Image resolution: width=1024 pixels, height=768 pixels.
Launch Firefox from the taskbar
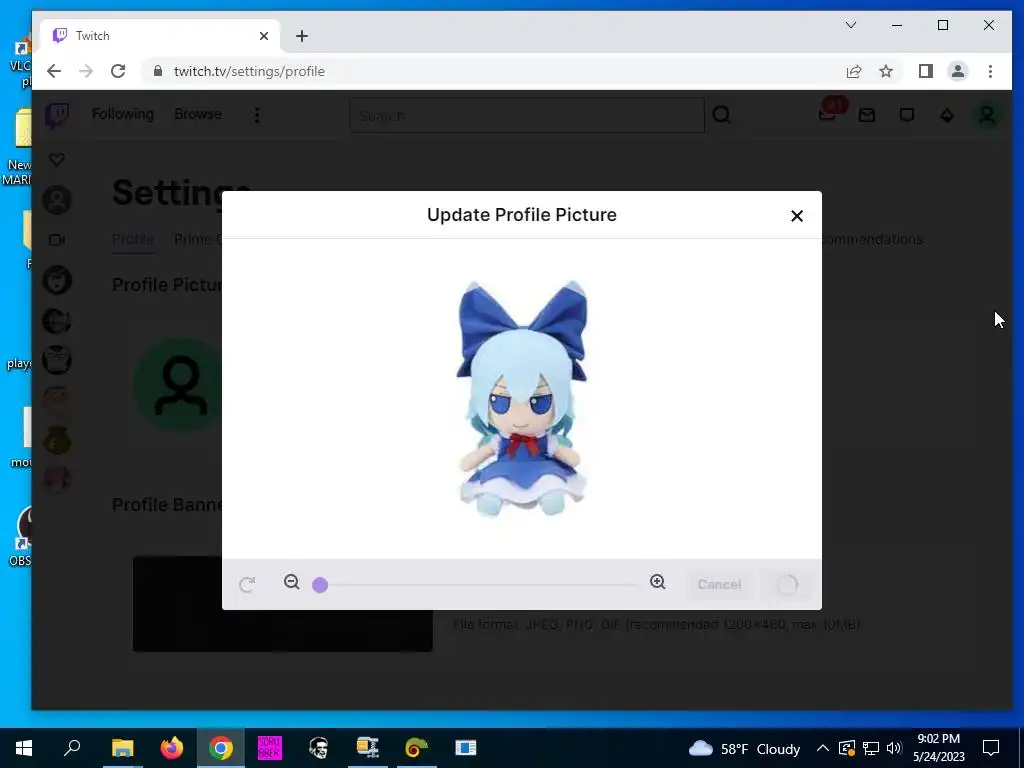[x=172, y=748]
